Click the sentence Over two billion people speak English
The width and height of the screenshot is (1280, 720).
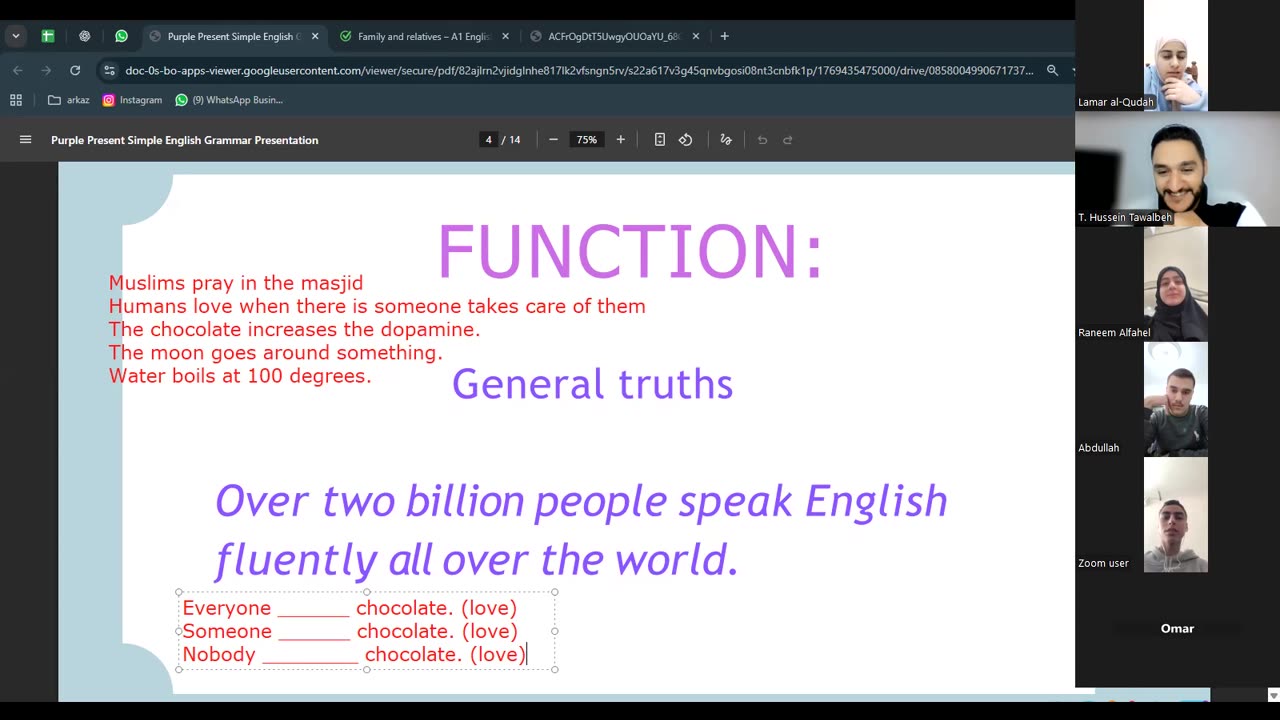click(x=581, y=530)
